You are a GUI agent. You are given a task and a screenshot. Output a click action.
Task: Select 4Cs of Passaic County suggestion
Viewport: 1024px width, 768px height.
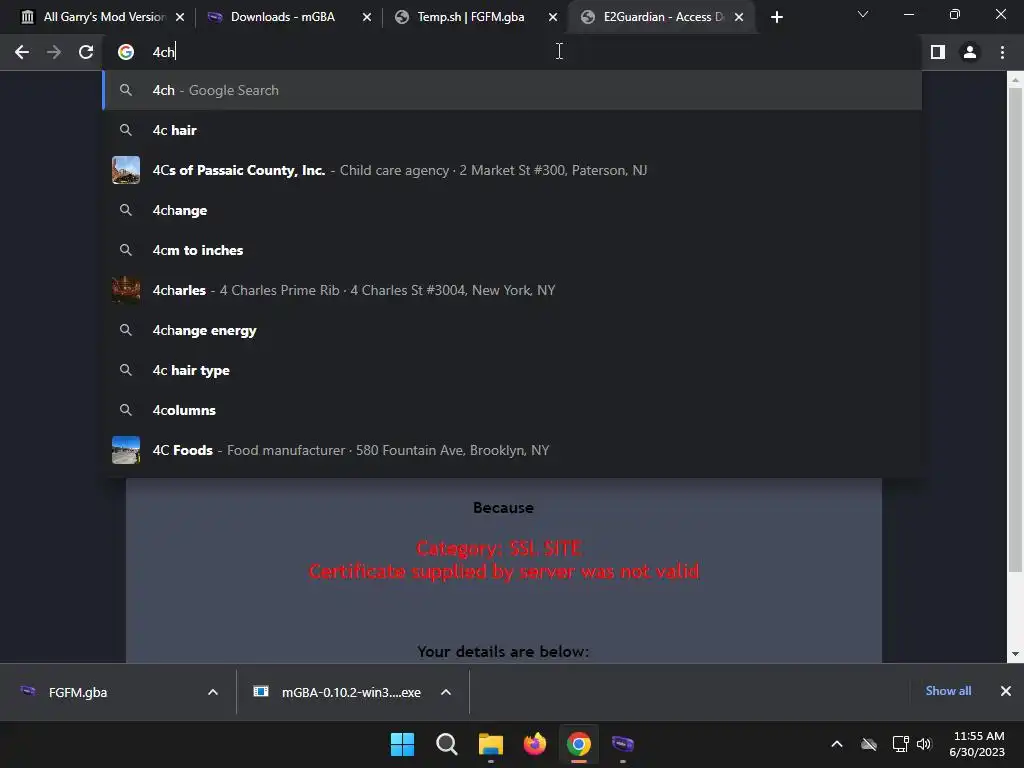point(512,170)
